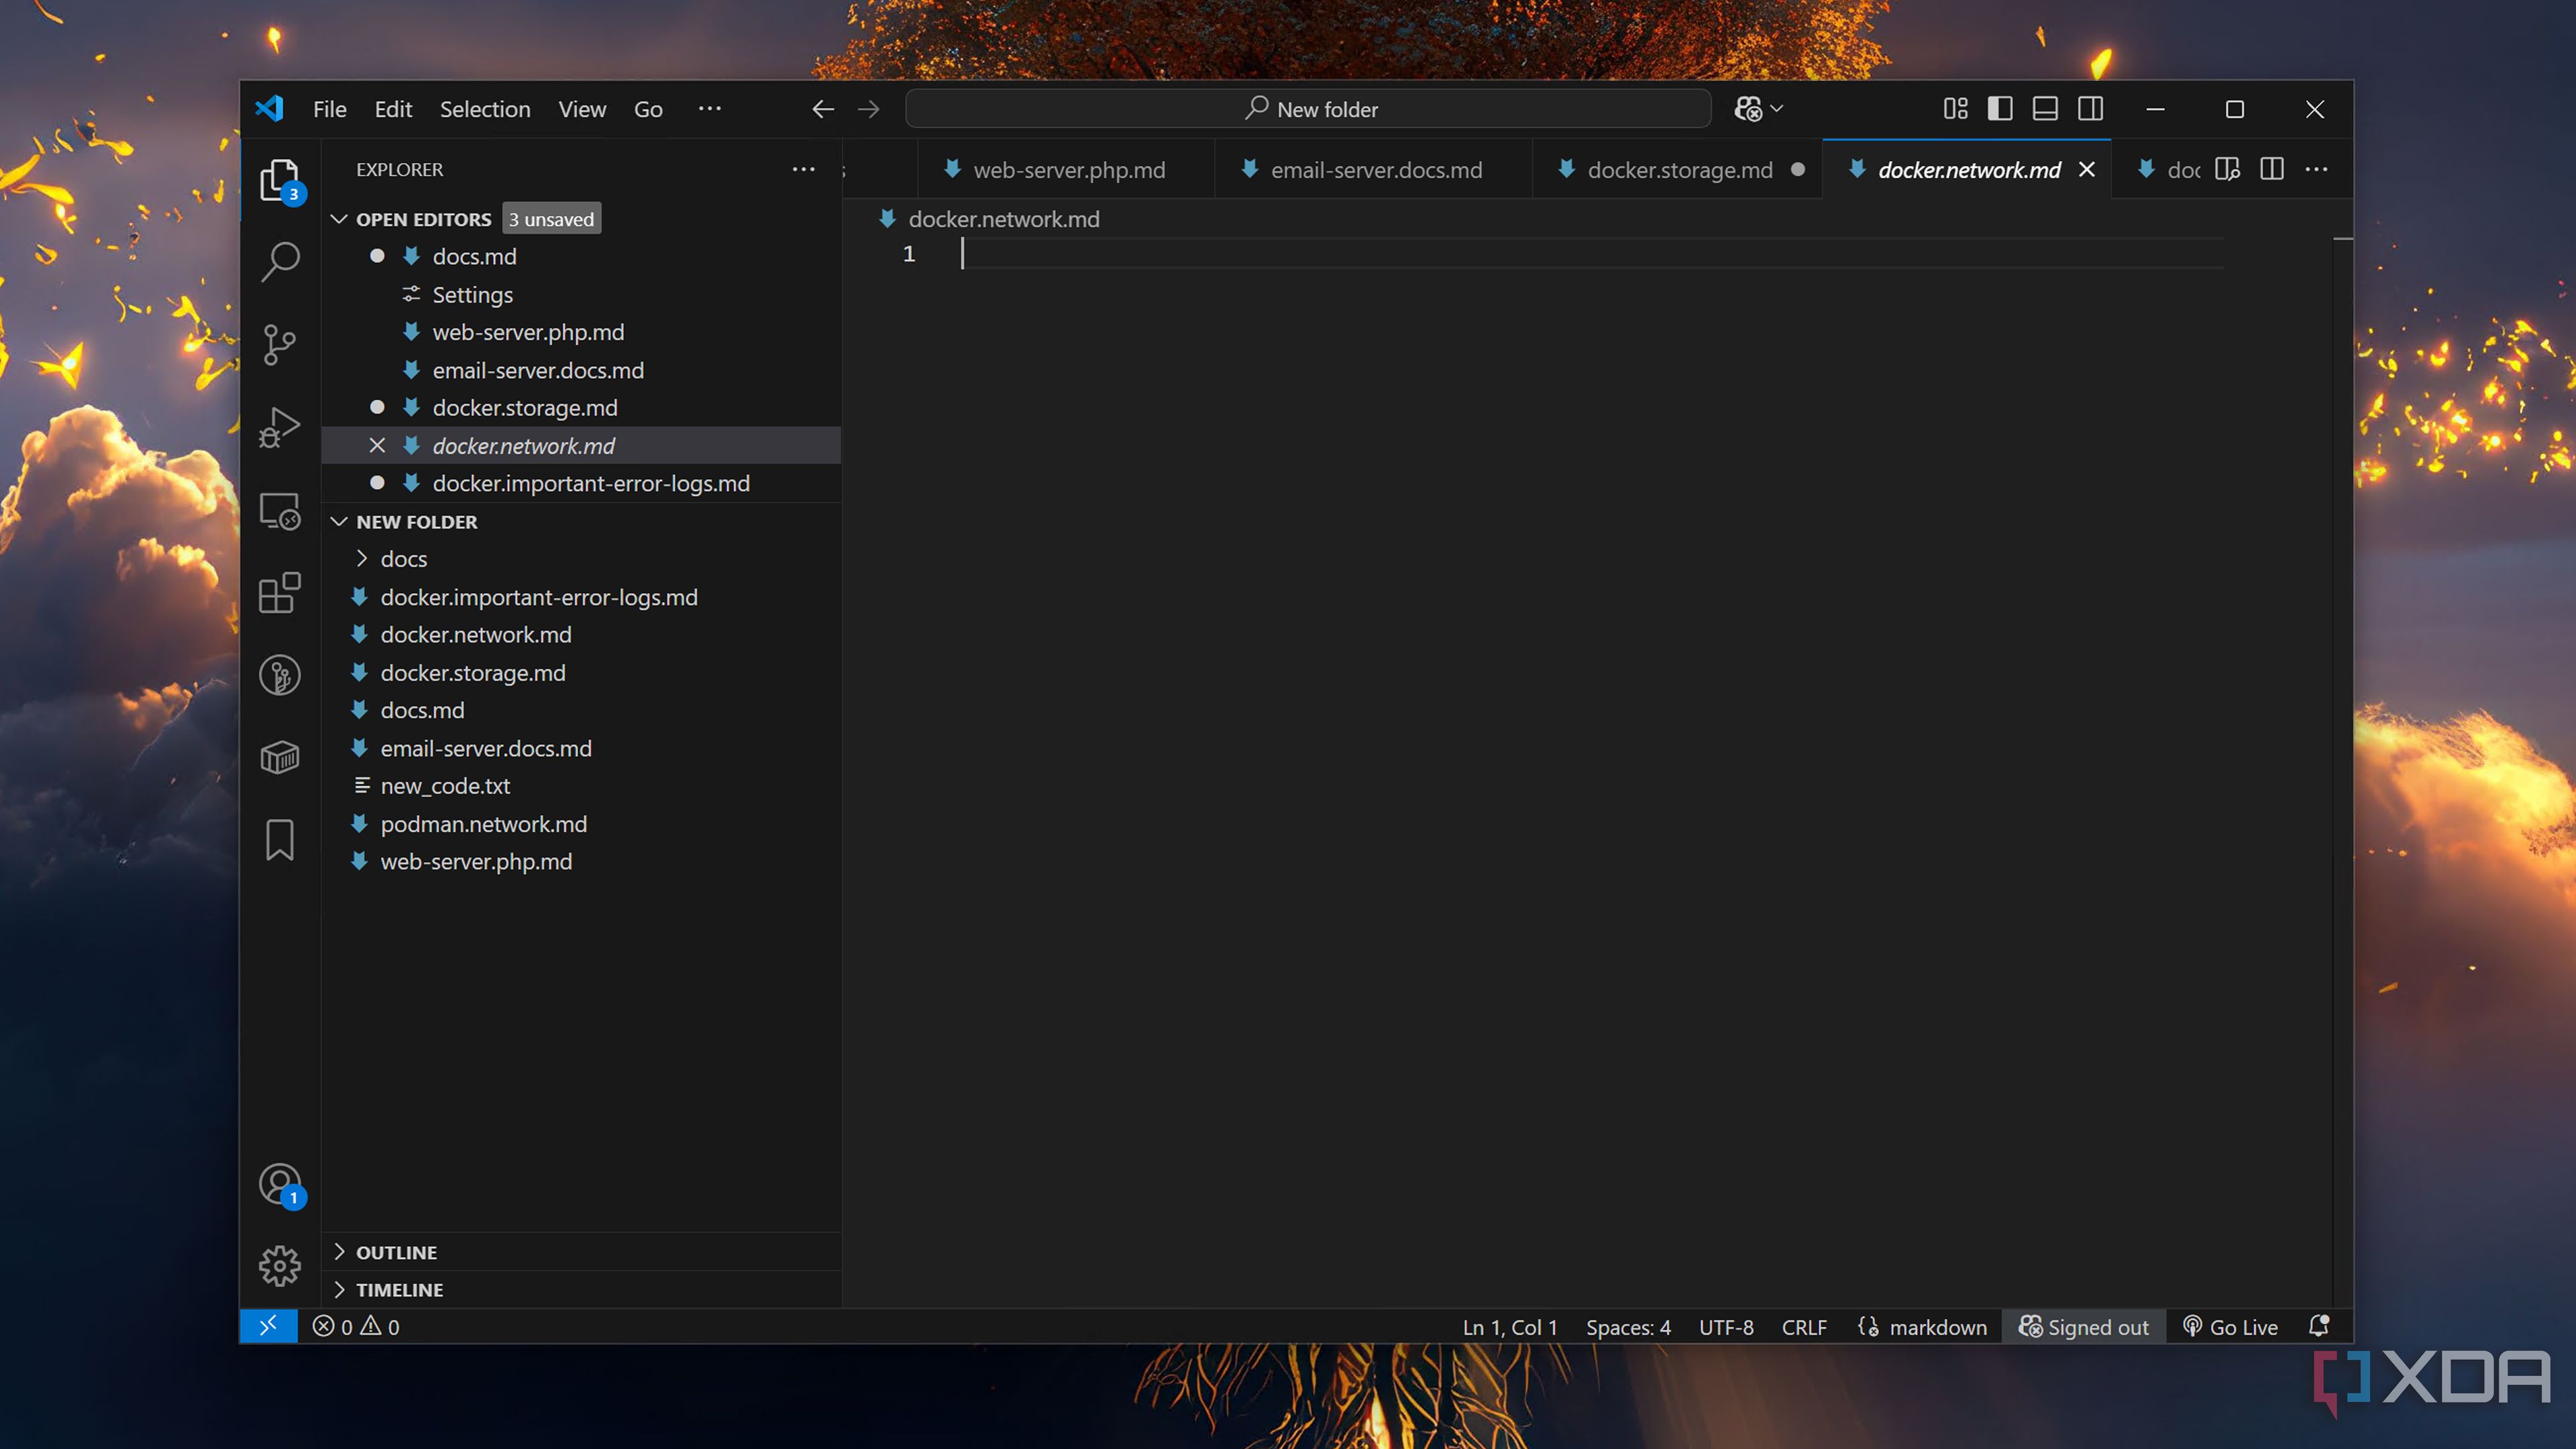Collapse the NEW FOLDER section
This screenshot has width=2576, height=1449.
pos(339,522)
